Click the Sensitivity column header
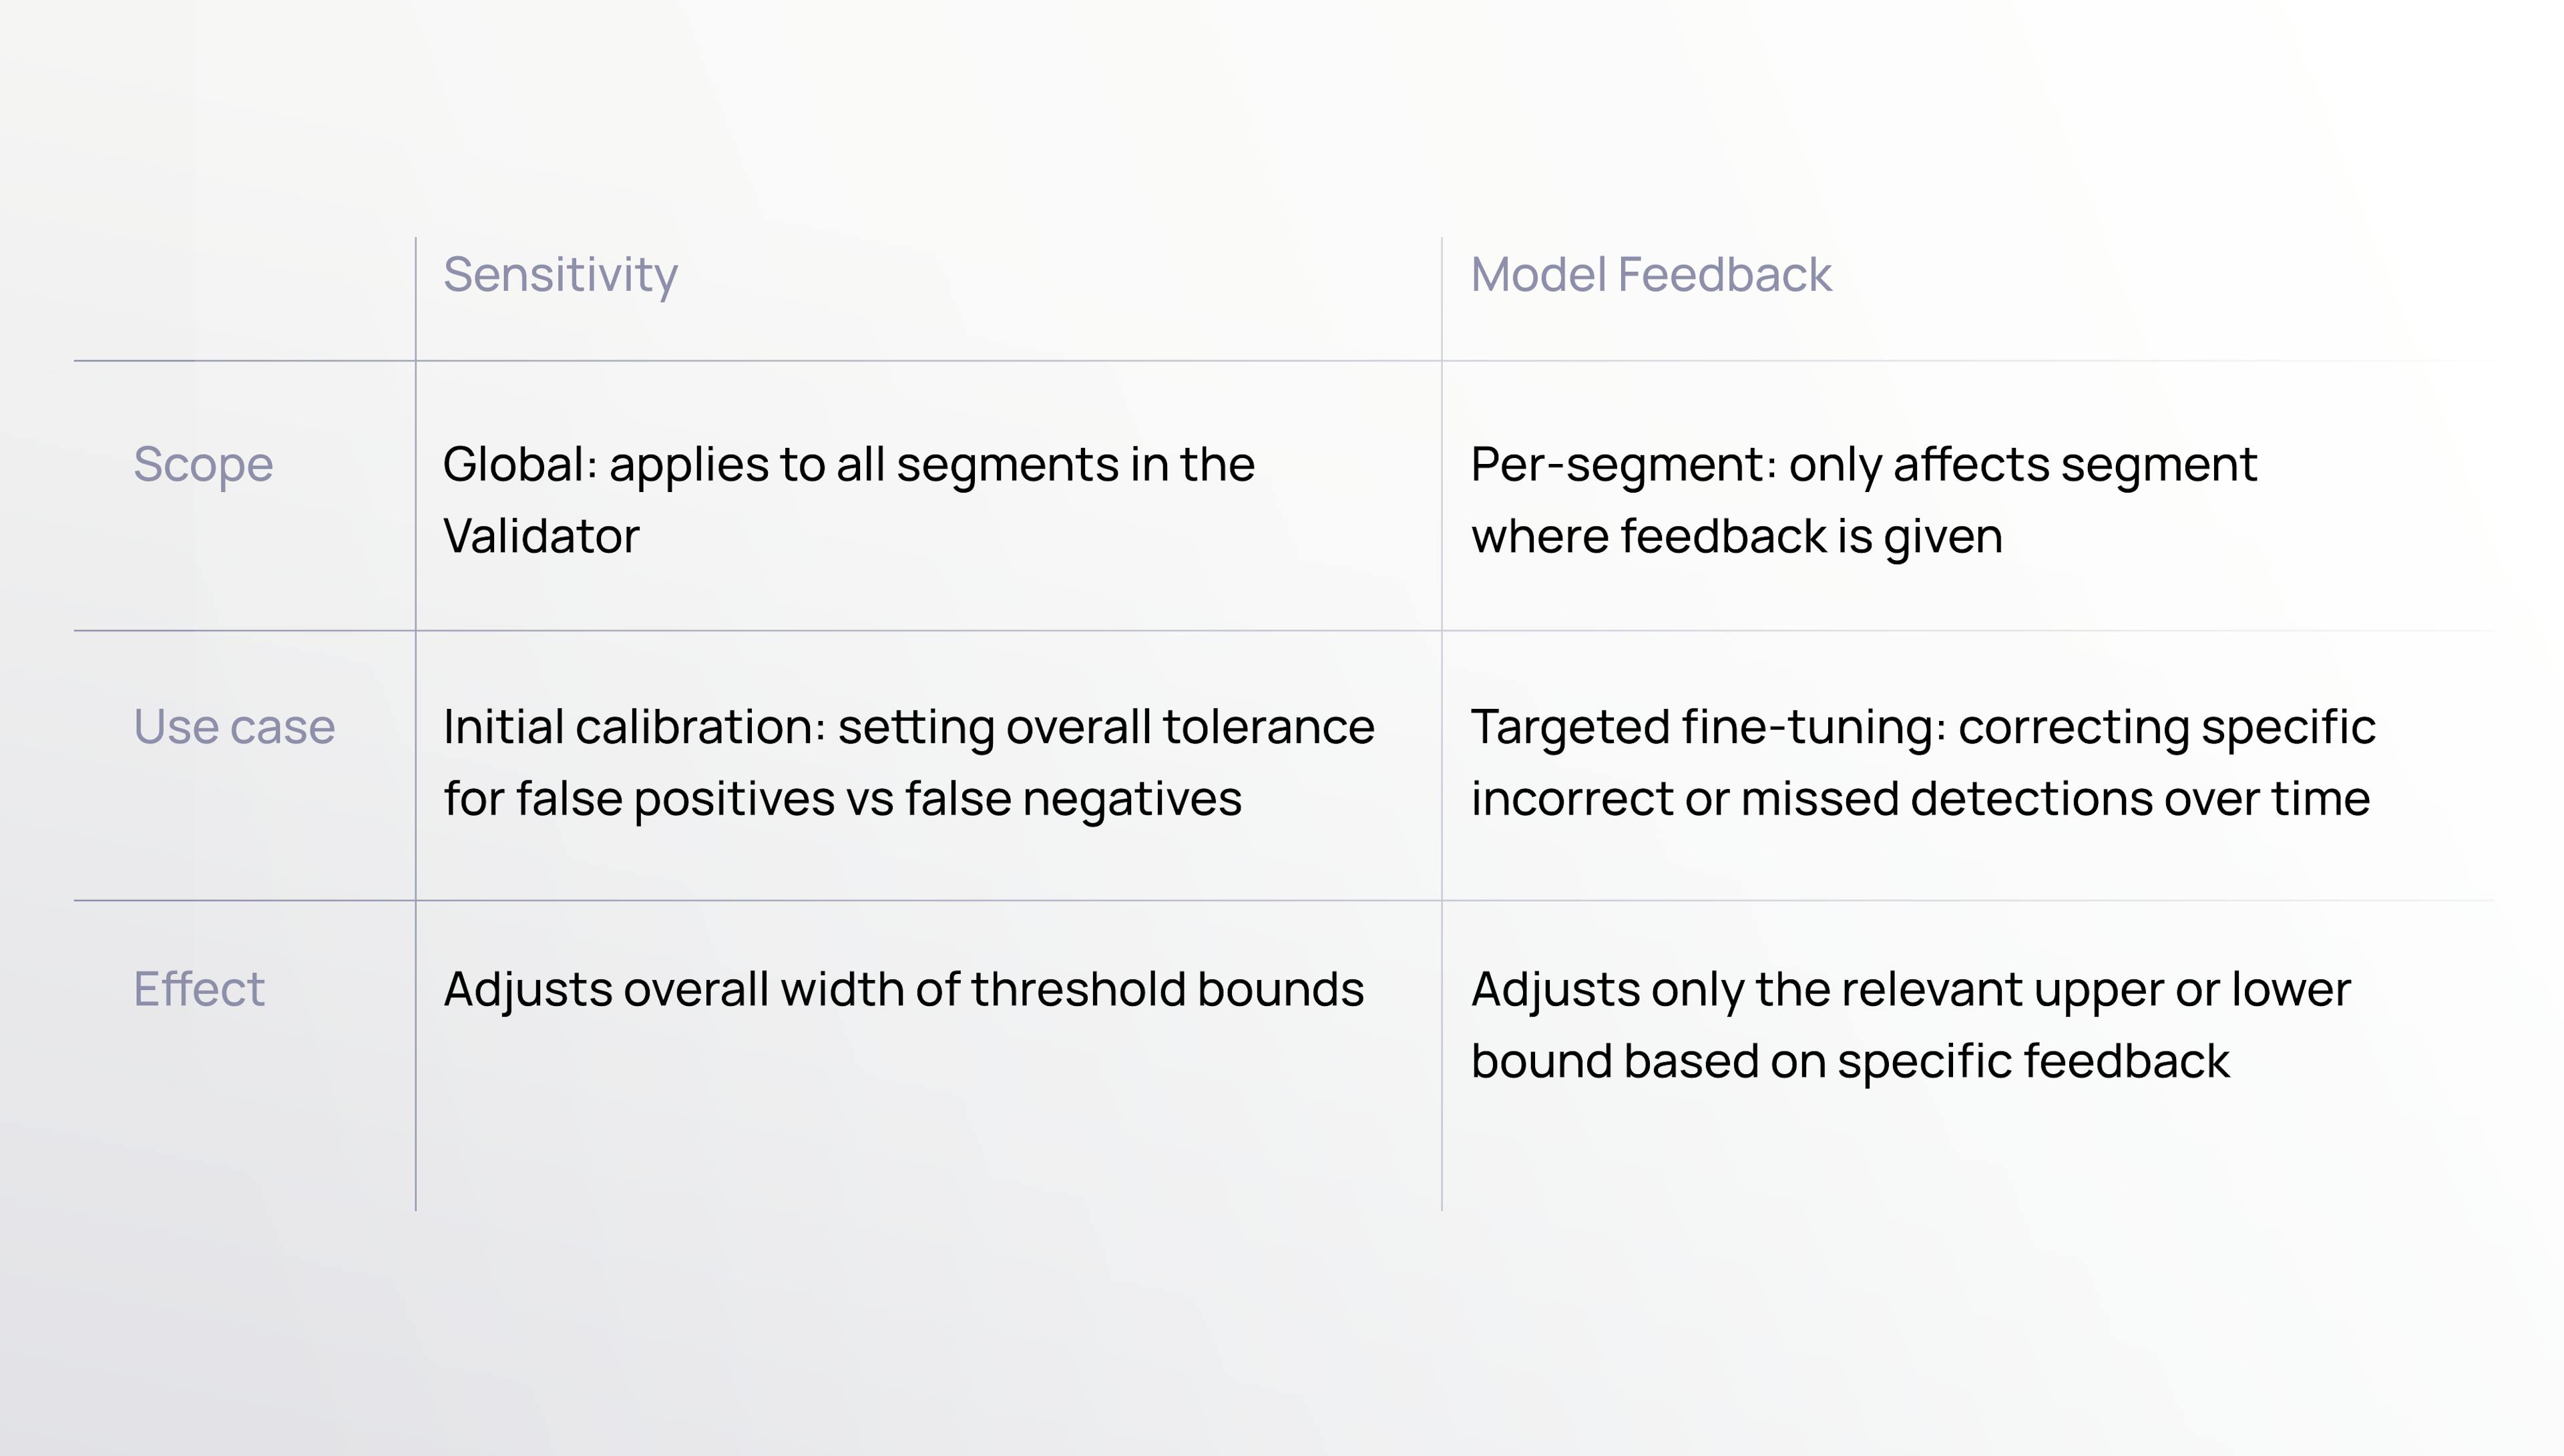This screenshot has width=2564, height=1456. 560,275
